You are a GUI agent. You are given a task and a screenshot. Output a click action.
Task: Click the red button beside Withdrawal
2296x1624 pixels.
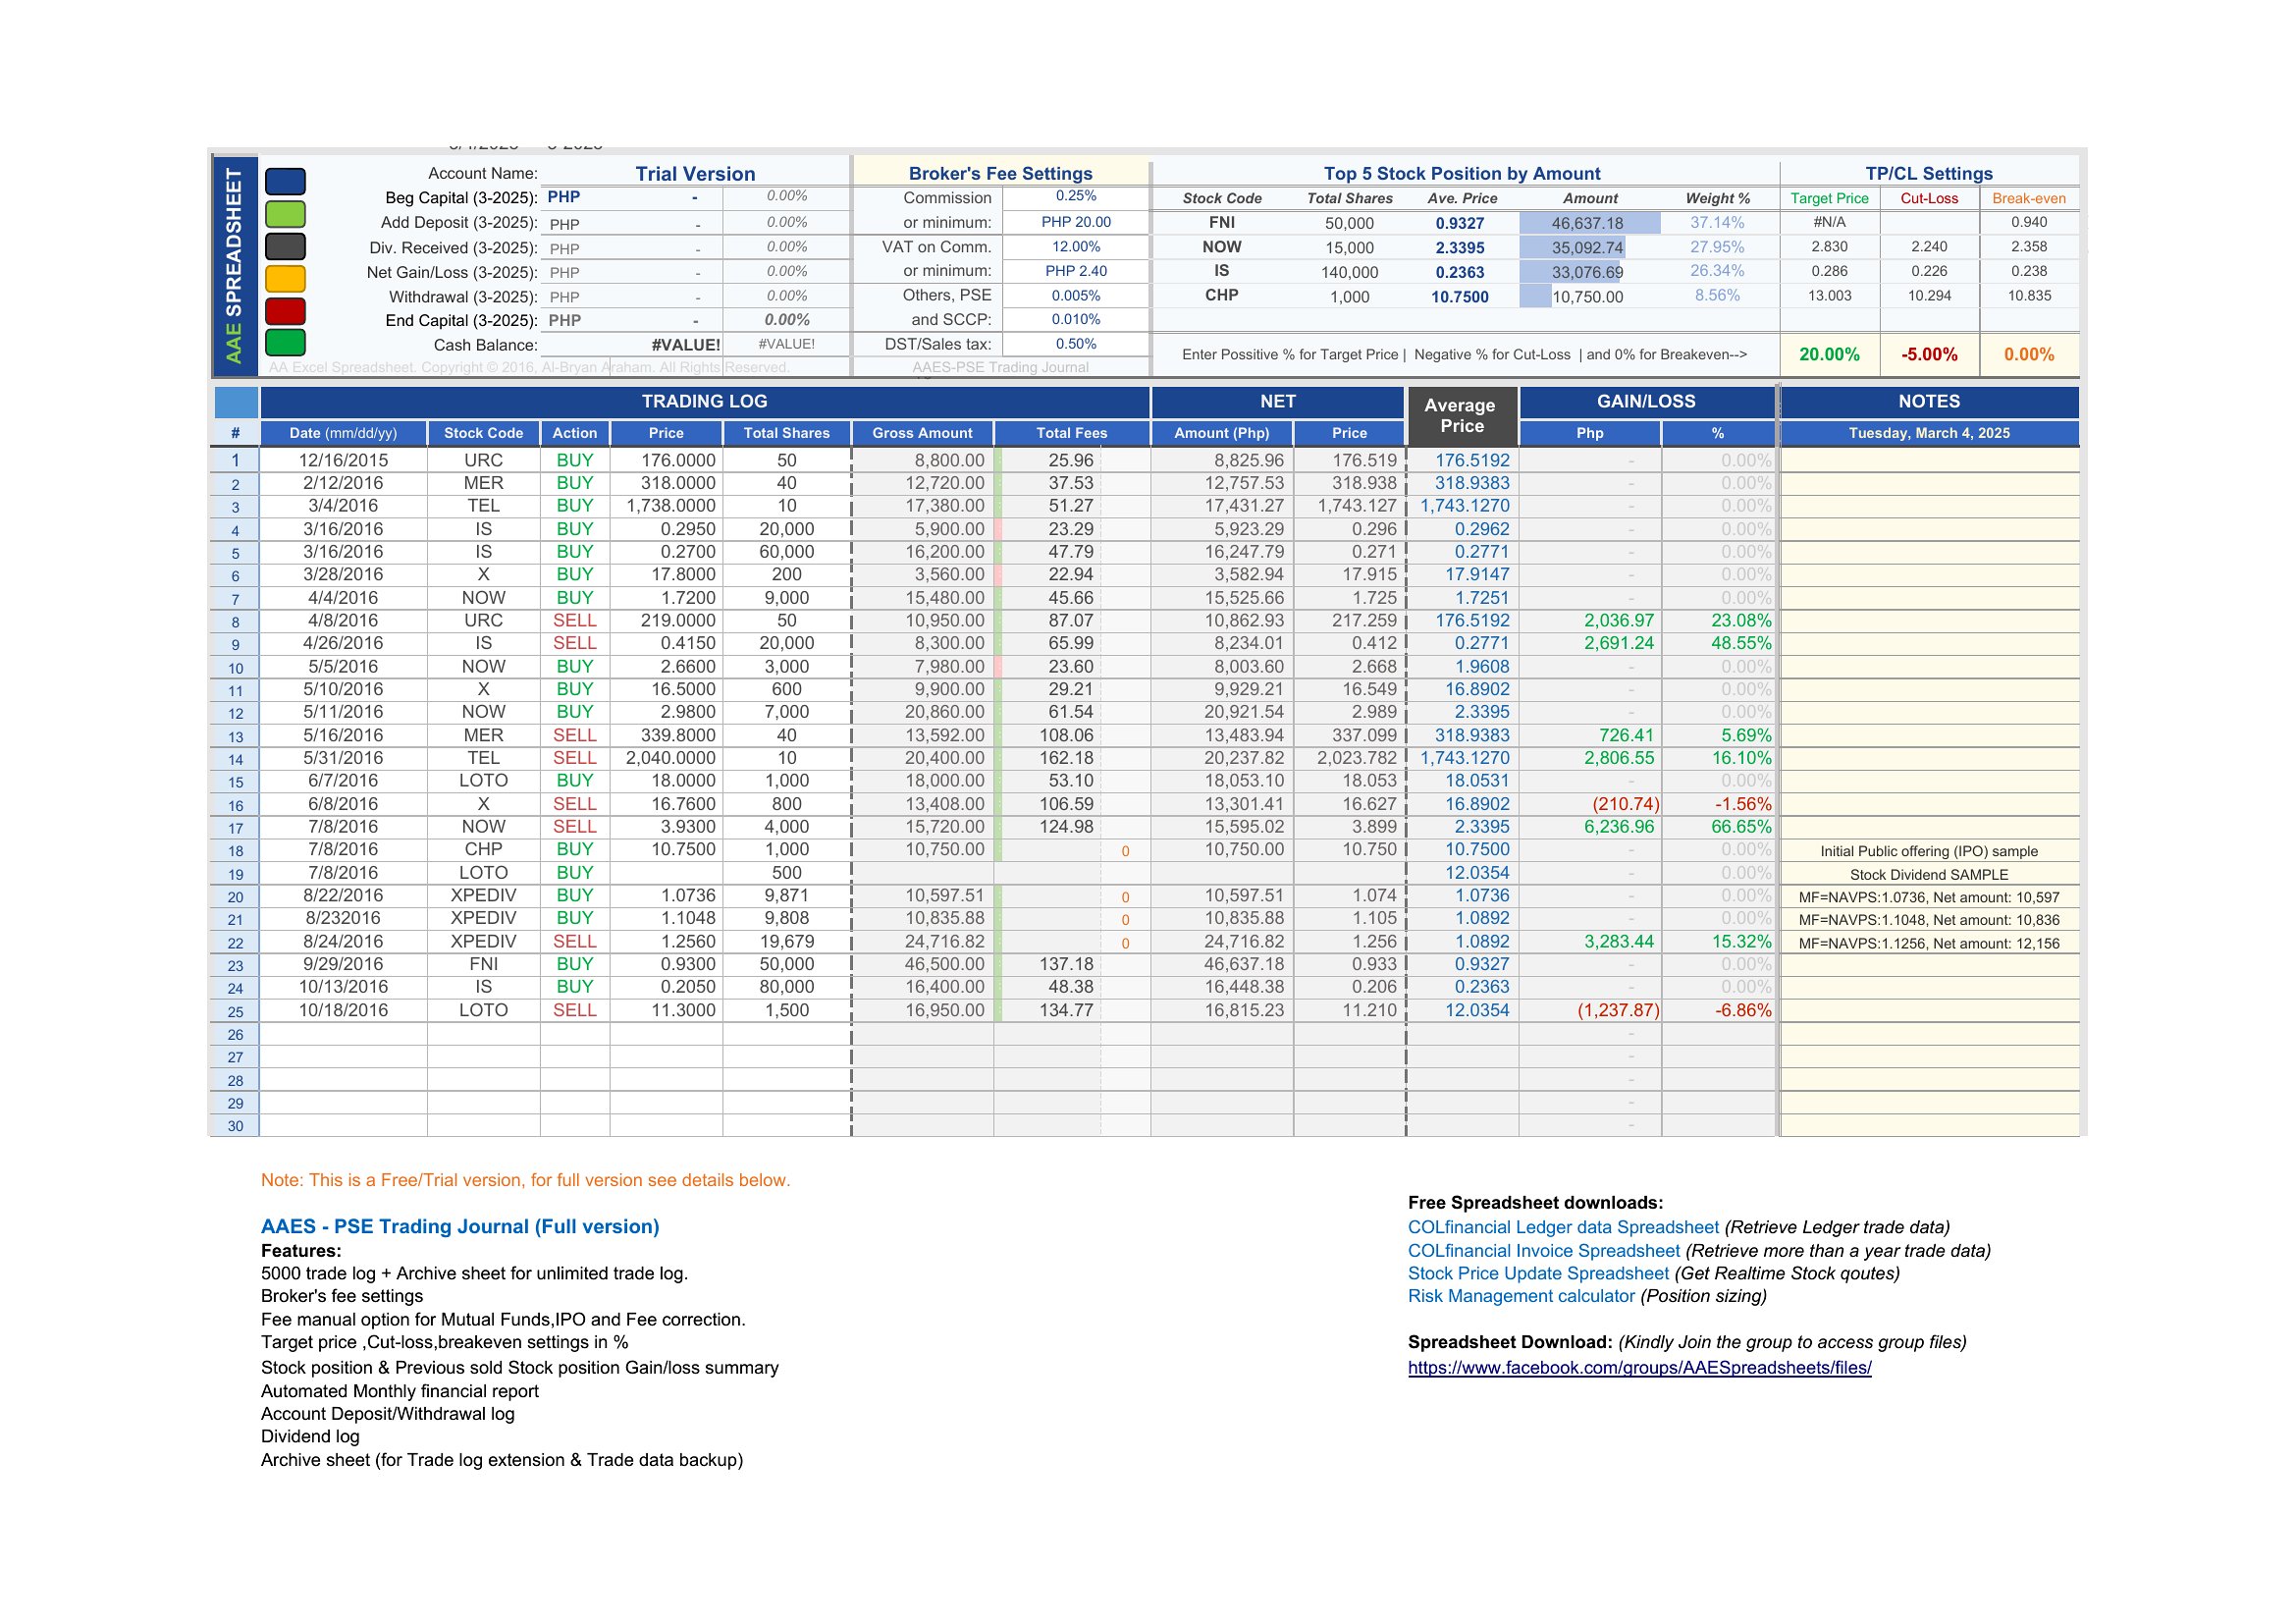(285, 311)
